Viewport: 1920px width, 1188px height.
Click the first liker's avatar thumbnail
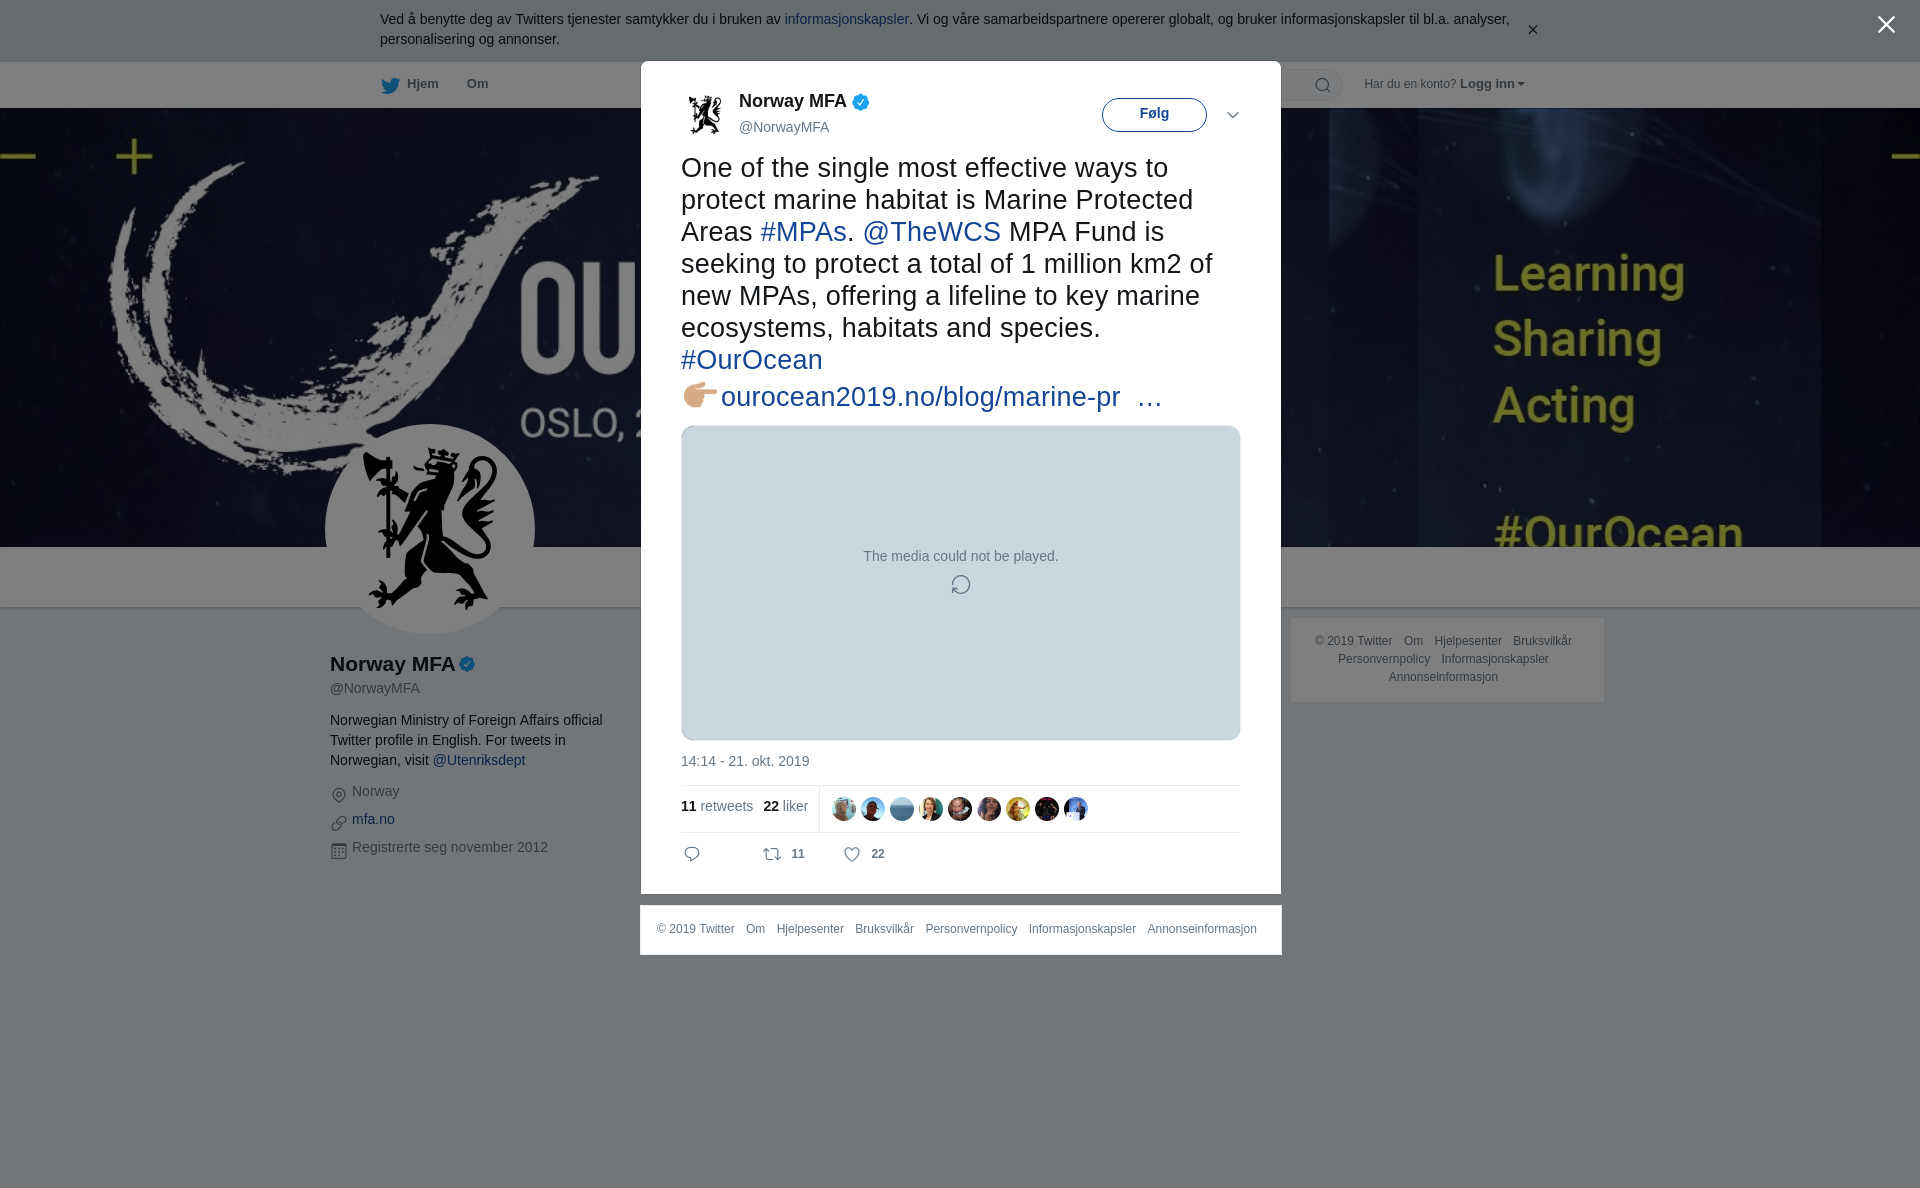(x=844, y=809)
